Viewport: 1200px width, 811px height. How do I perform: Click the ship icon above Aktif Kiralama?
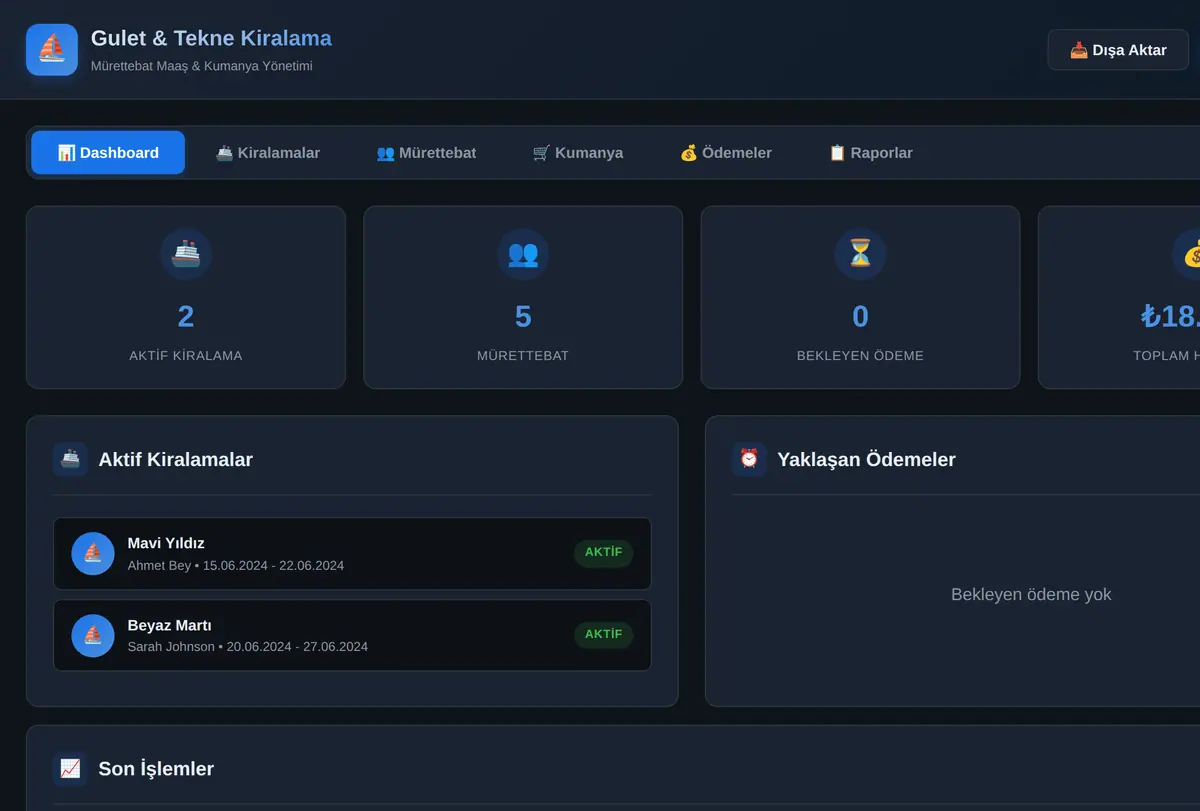pyautogui.click(x=186, y=254)
